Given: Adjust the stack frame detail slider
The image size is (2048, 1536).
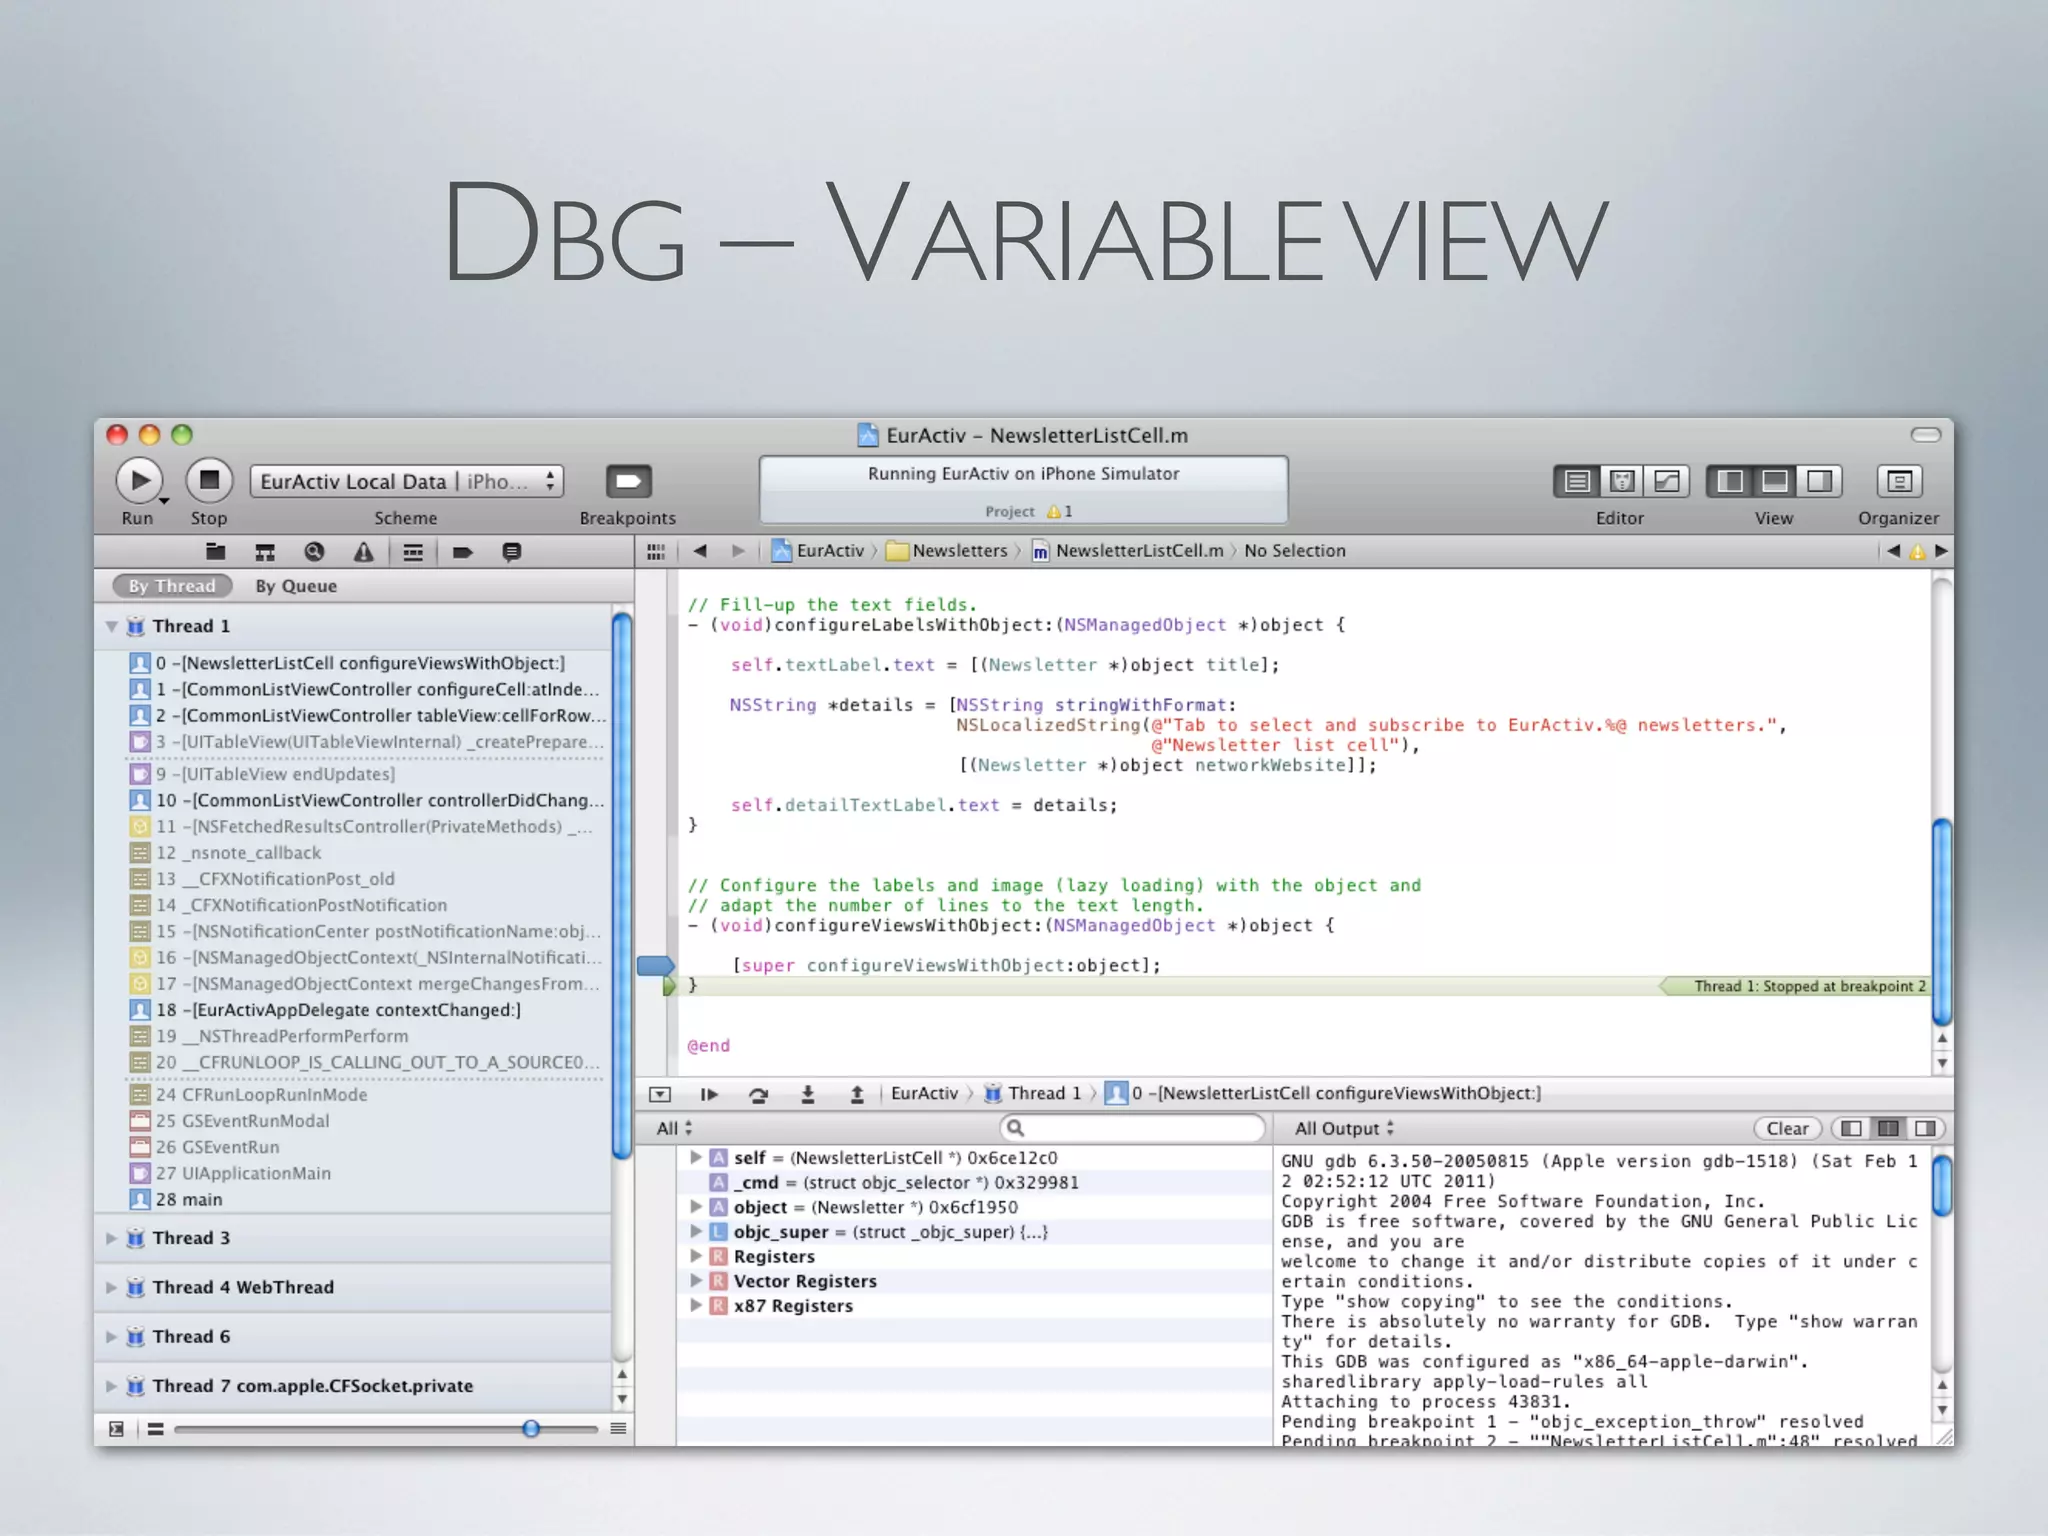Looking at the screenshot, I should 531,1429.
